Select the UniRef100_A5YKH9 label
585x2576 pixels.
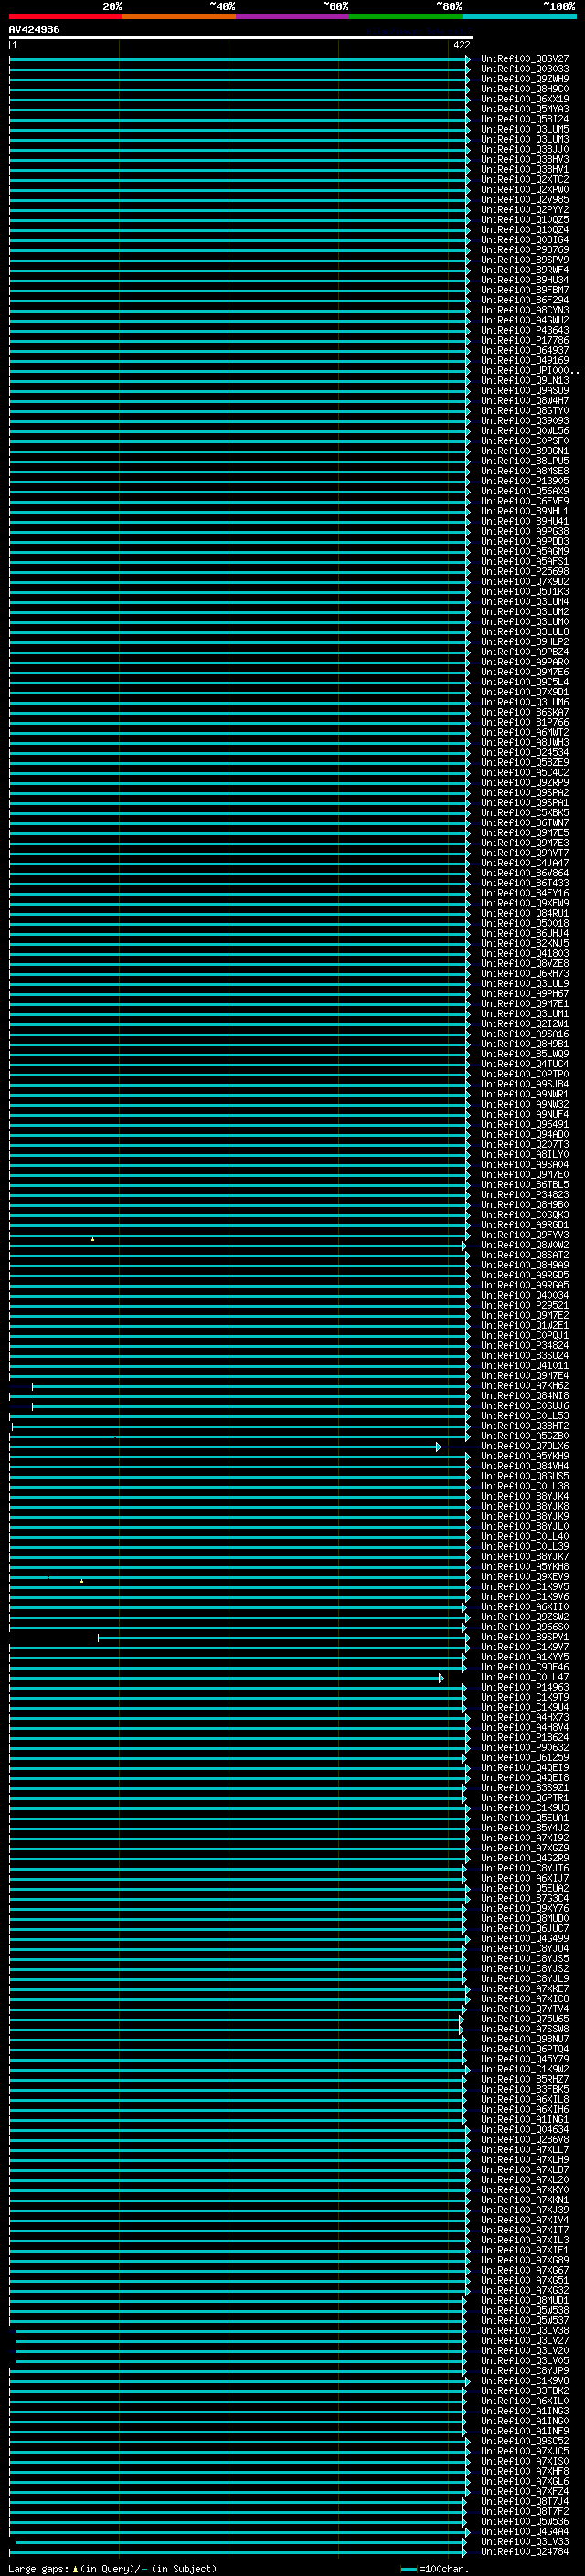[524, 1456]
